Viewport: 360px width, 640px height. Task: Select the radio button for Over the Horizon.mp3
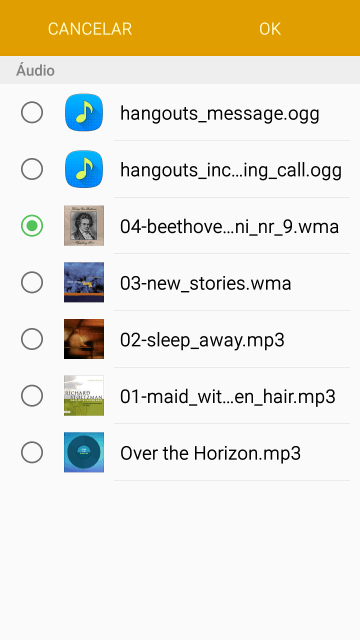pos(32,452)
